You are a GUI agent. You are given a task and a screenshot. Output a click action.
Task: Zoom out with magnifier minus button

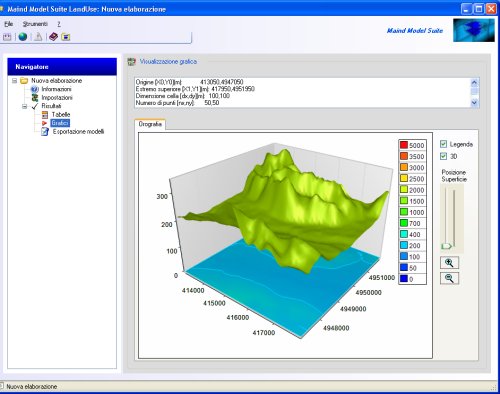[449, 278]
